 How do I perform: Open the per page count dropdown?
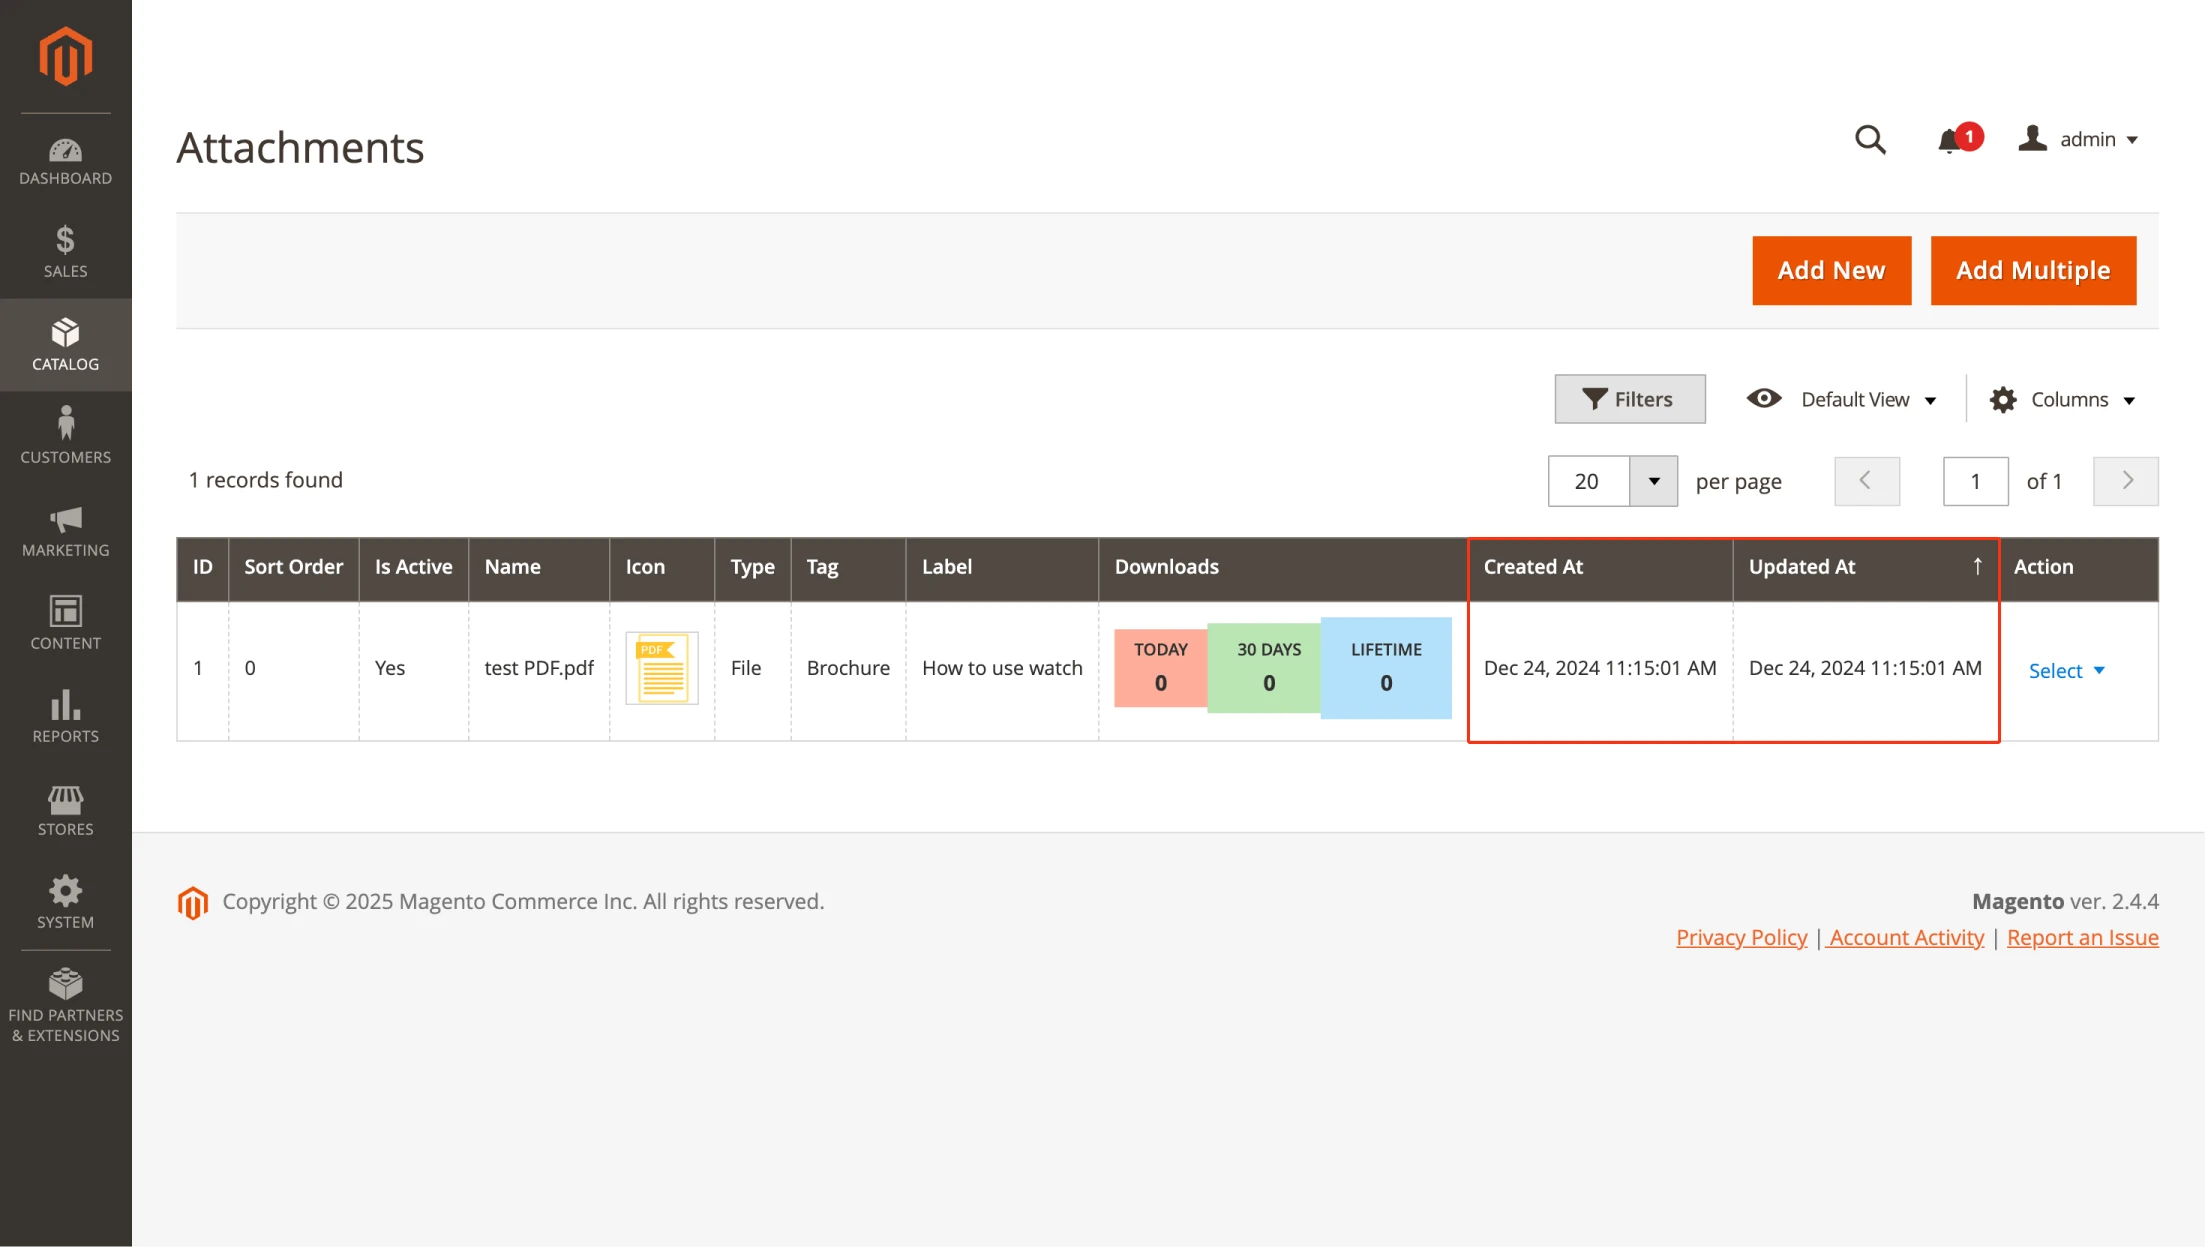pos(1653,482)
